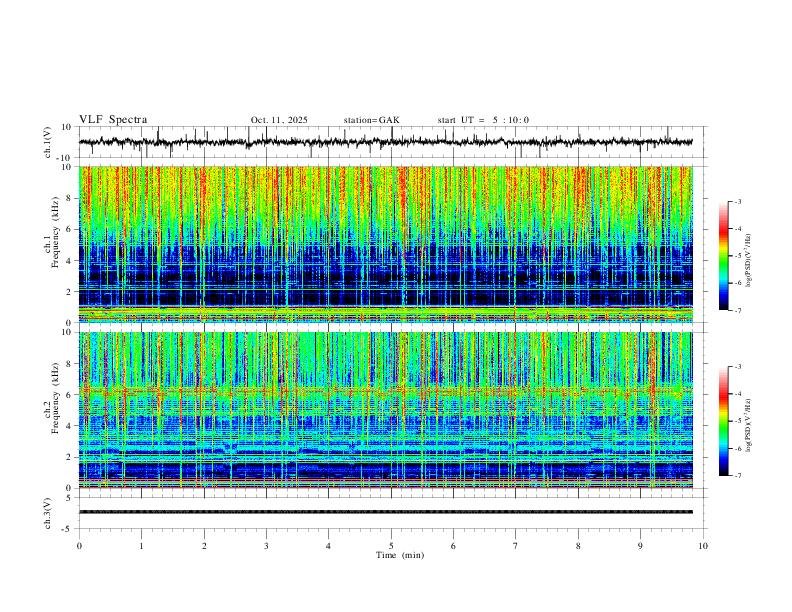The height and width of the screenshot is (612, 792).
Task: Click the "9" tick on the Time axis
Action: click(x=640, y=546)
